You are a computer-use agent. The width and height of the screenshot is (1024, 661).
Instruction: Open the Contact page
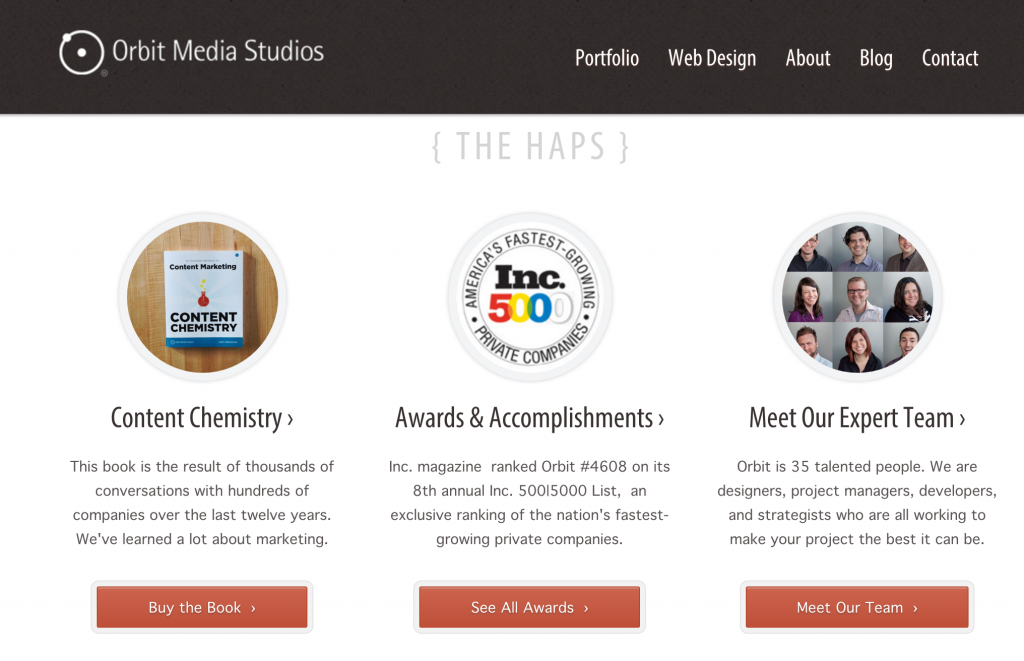[949, 58]
